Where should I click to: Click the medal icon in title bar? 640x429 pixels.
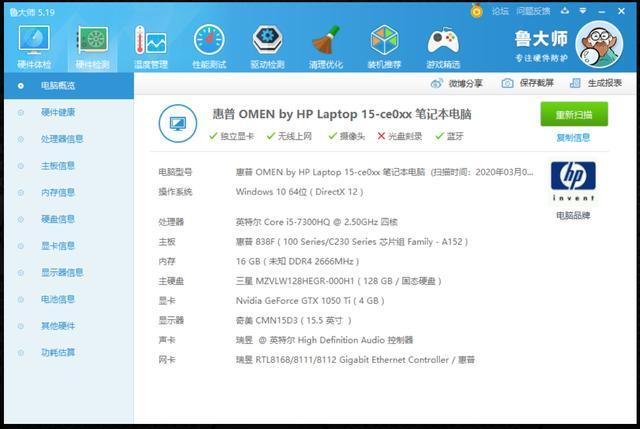coord(476,11)
